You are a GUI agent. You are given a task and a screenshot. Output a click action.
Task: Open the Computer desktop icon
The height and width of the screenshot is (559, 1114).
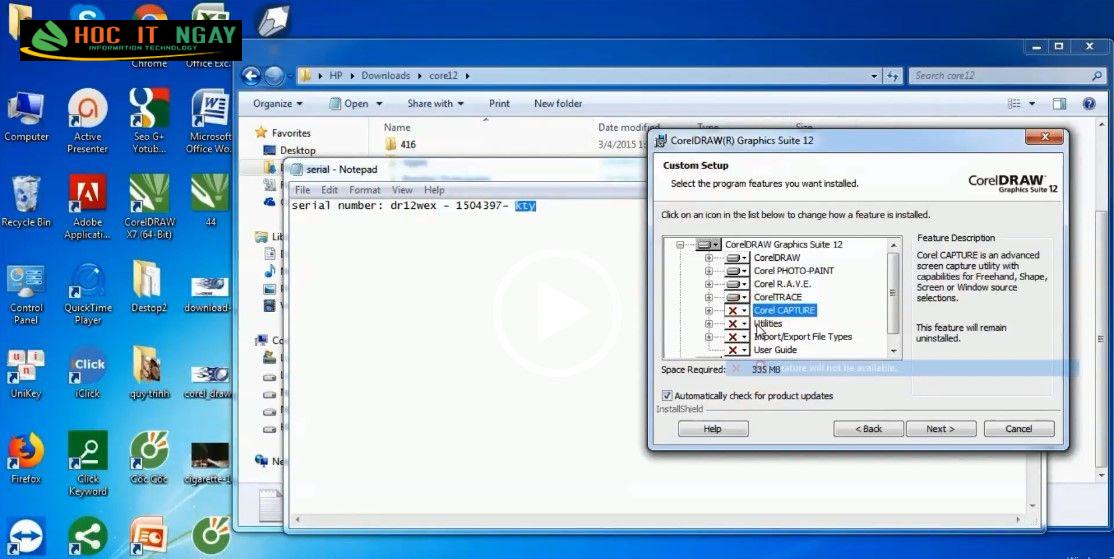click(26, 115)
